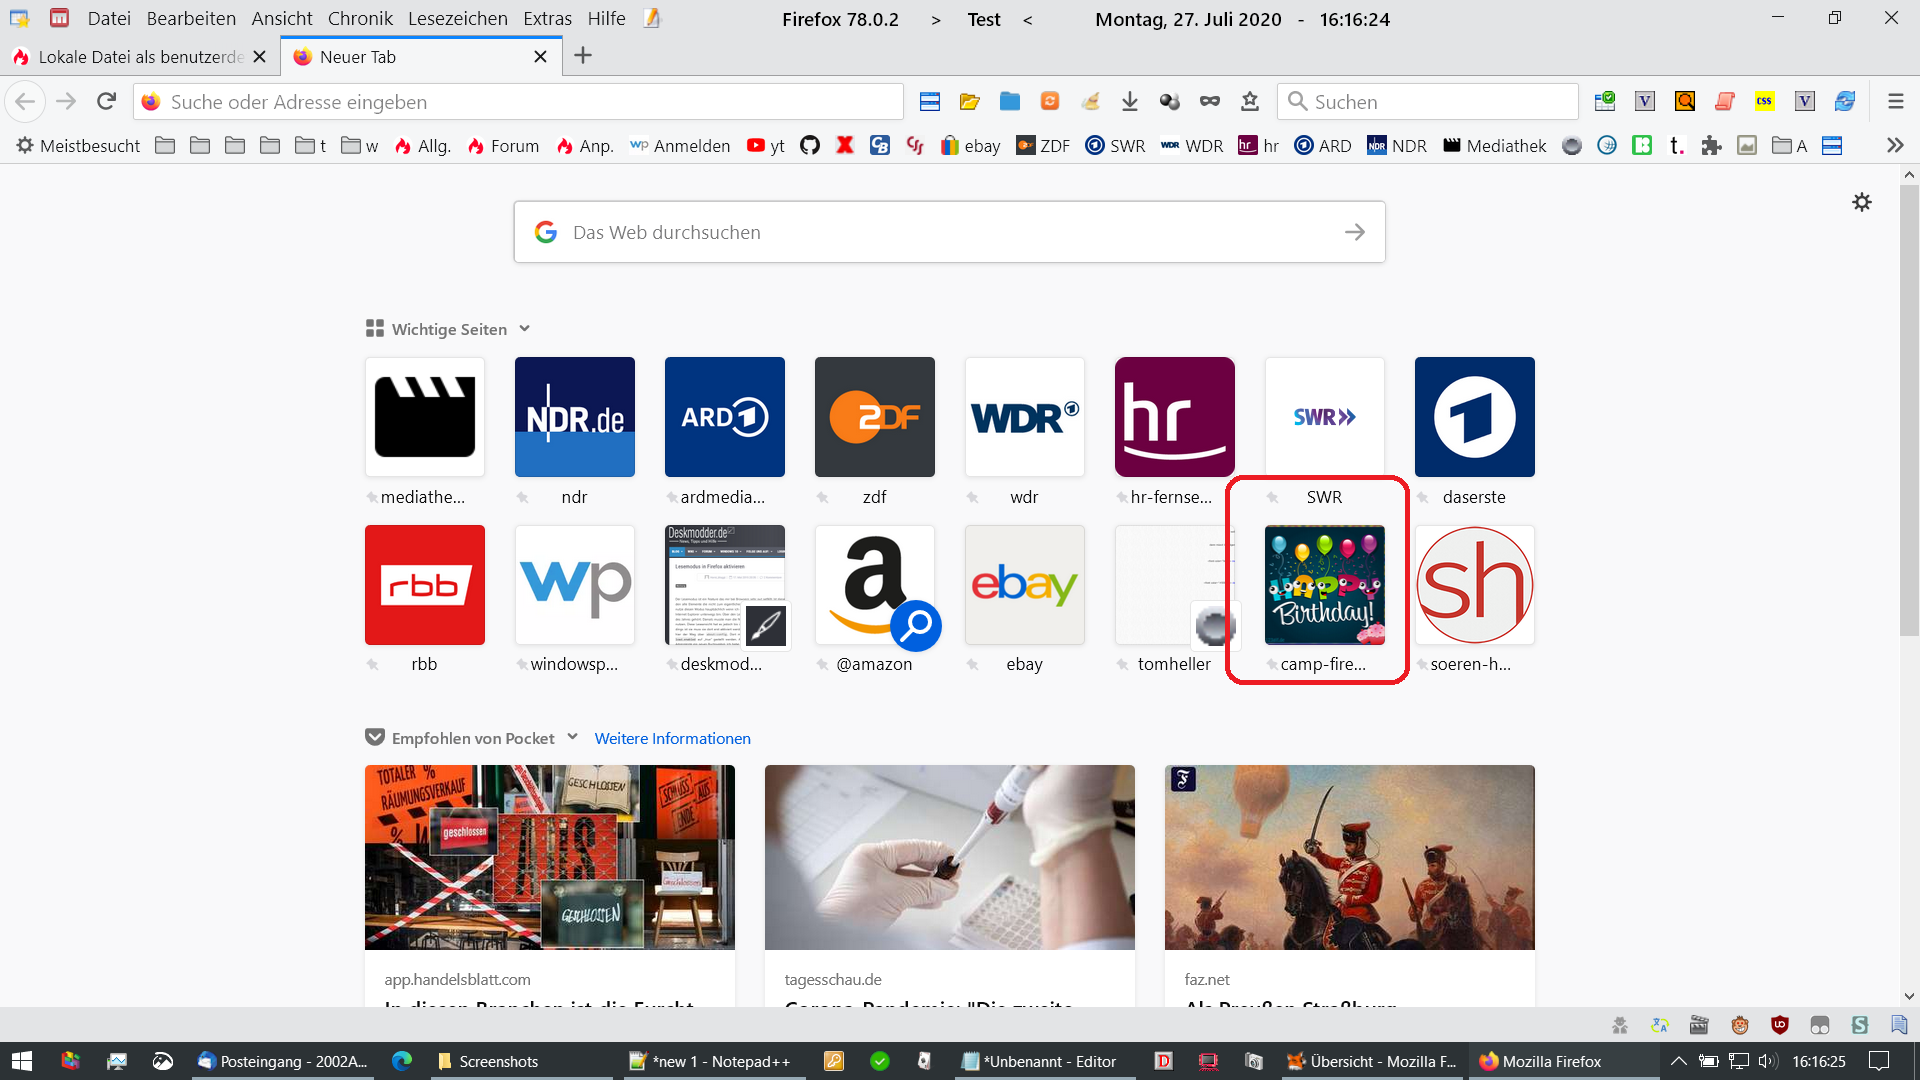Click the GitHub bookmark icon
Image resolution: width=1920 pixels, height=1080 pixels.
coord(810,146)
